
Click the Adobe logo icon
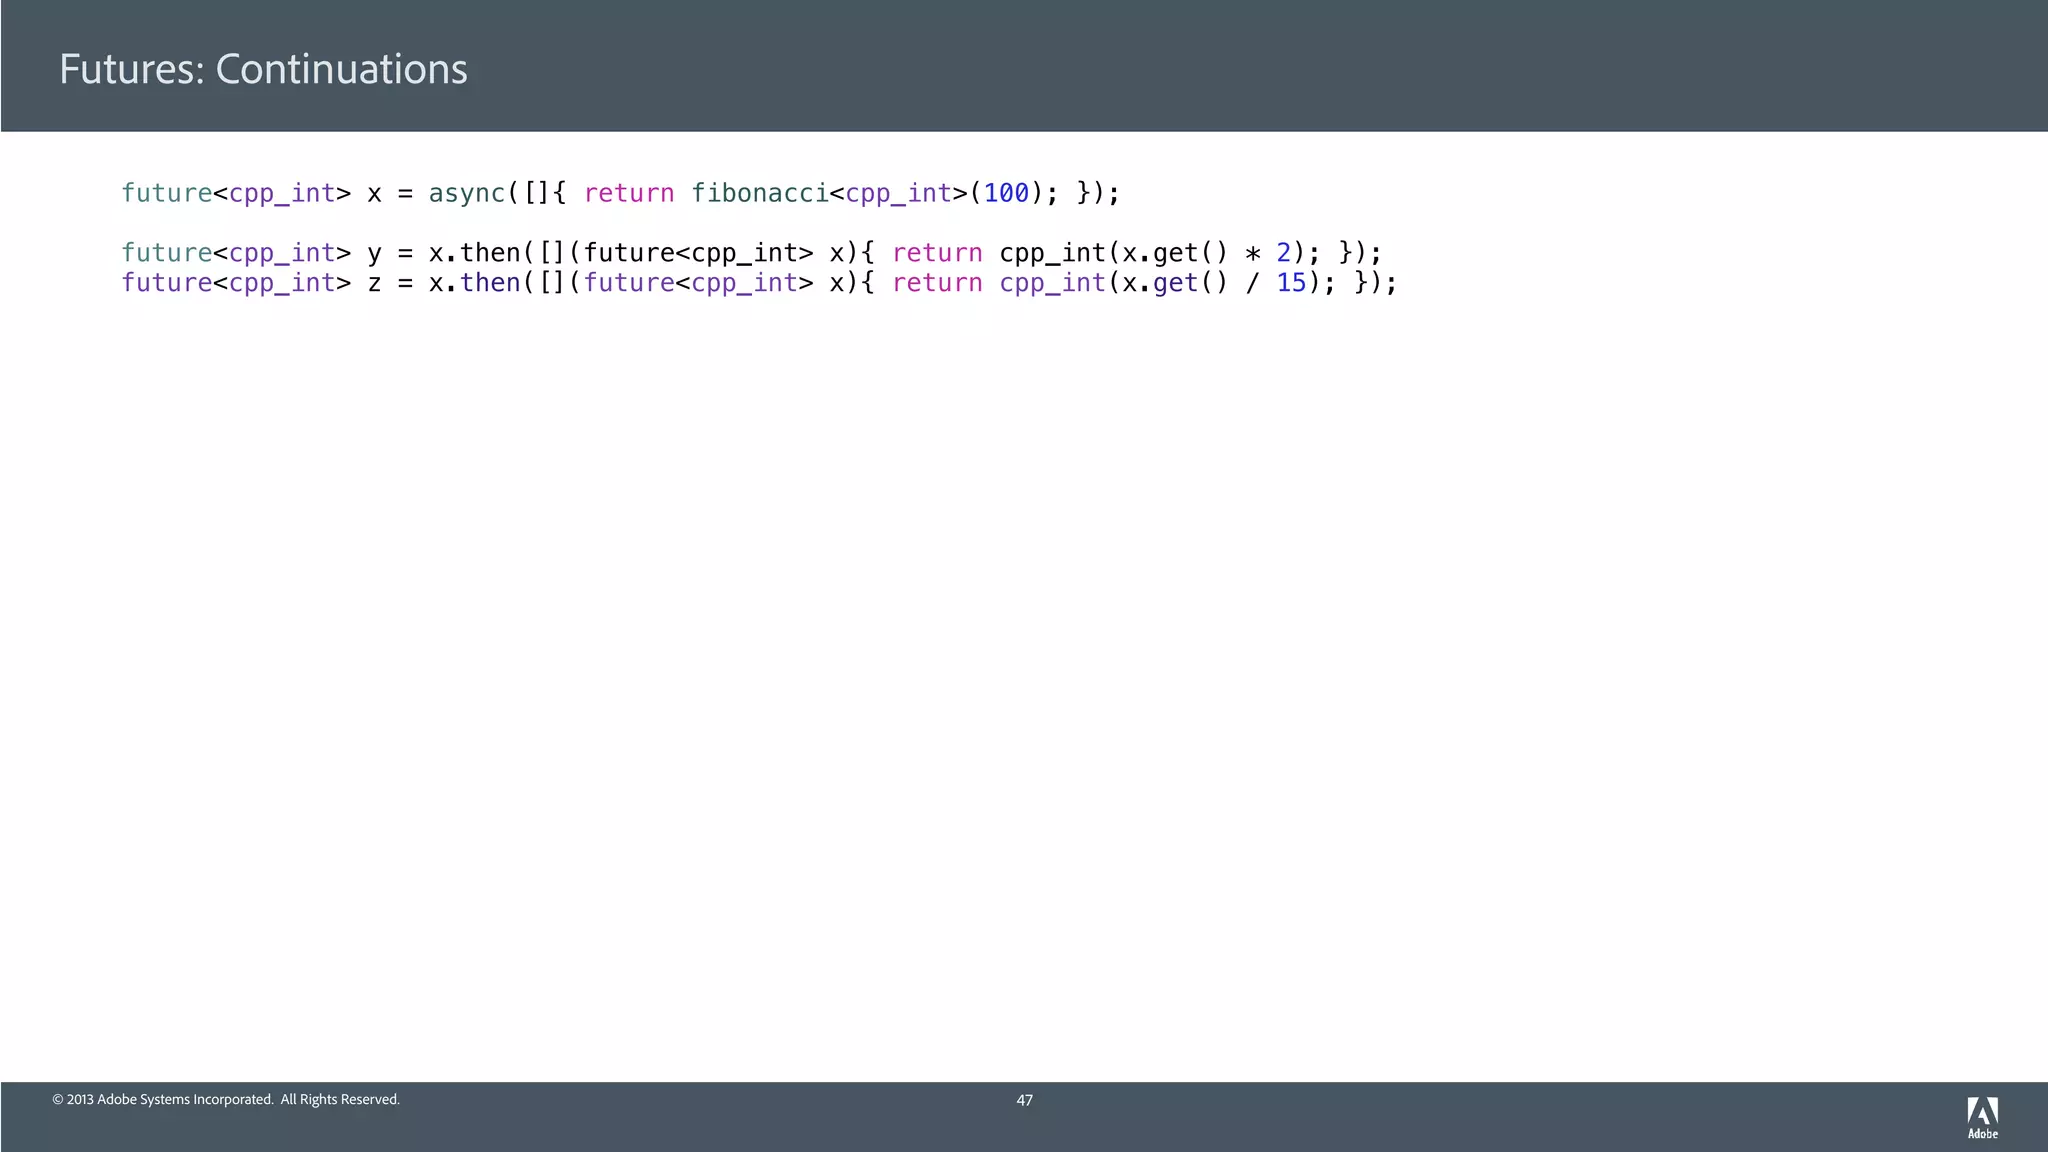(x=1982, y=1111)
